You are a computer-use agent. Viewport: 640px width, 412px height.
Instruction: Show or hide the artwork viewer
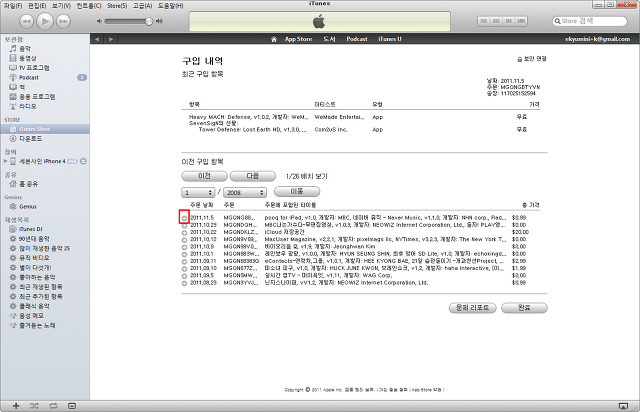pos(72,406)
